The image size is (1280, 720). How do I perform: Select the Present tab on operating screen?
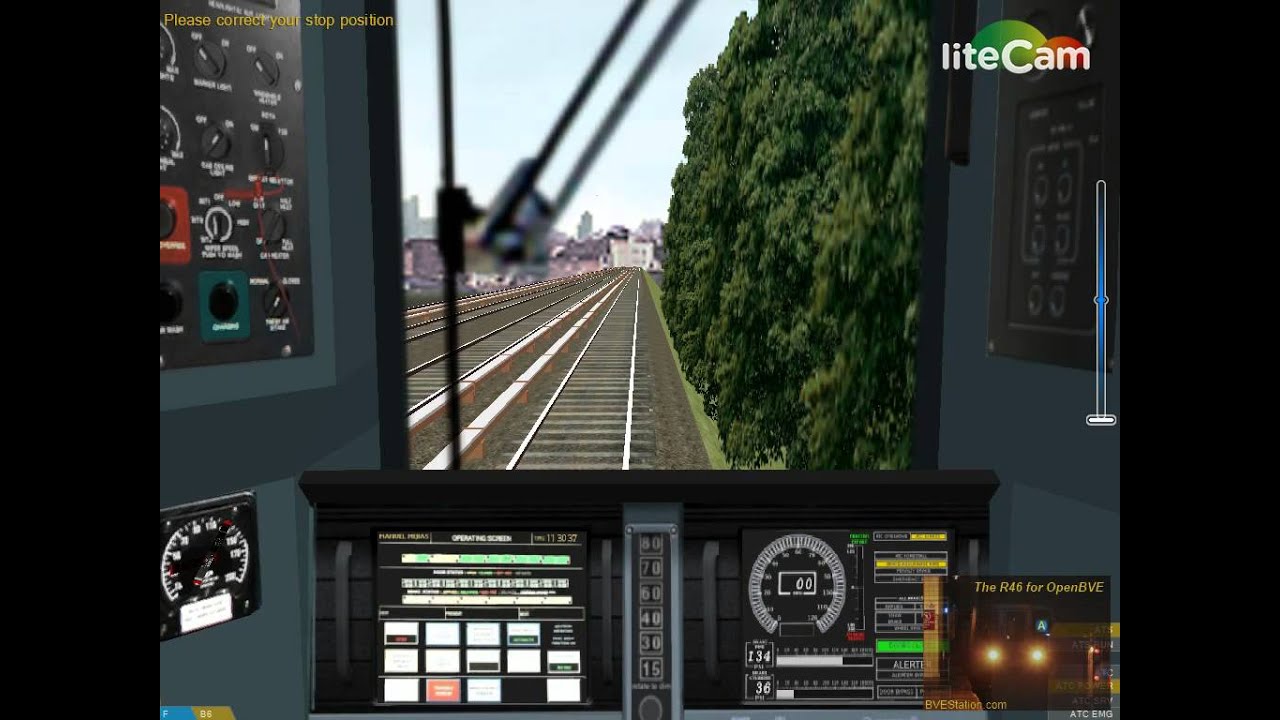(480, 613)
